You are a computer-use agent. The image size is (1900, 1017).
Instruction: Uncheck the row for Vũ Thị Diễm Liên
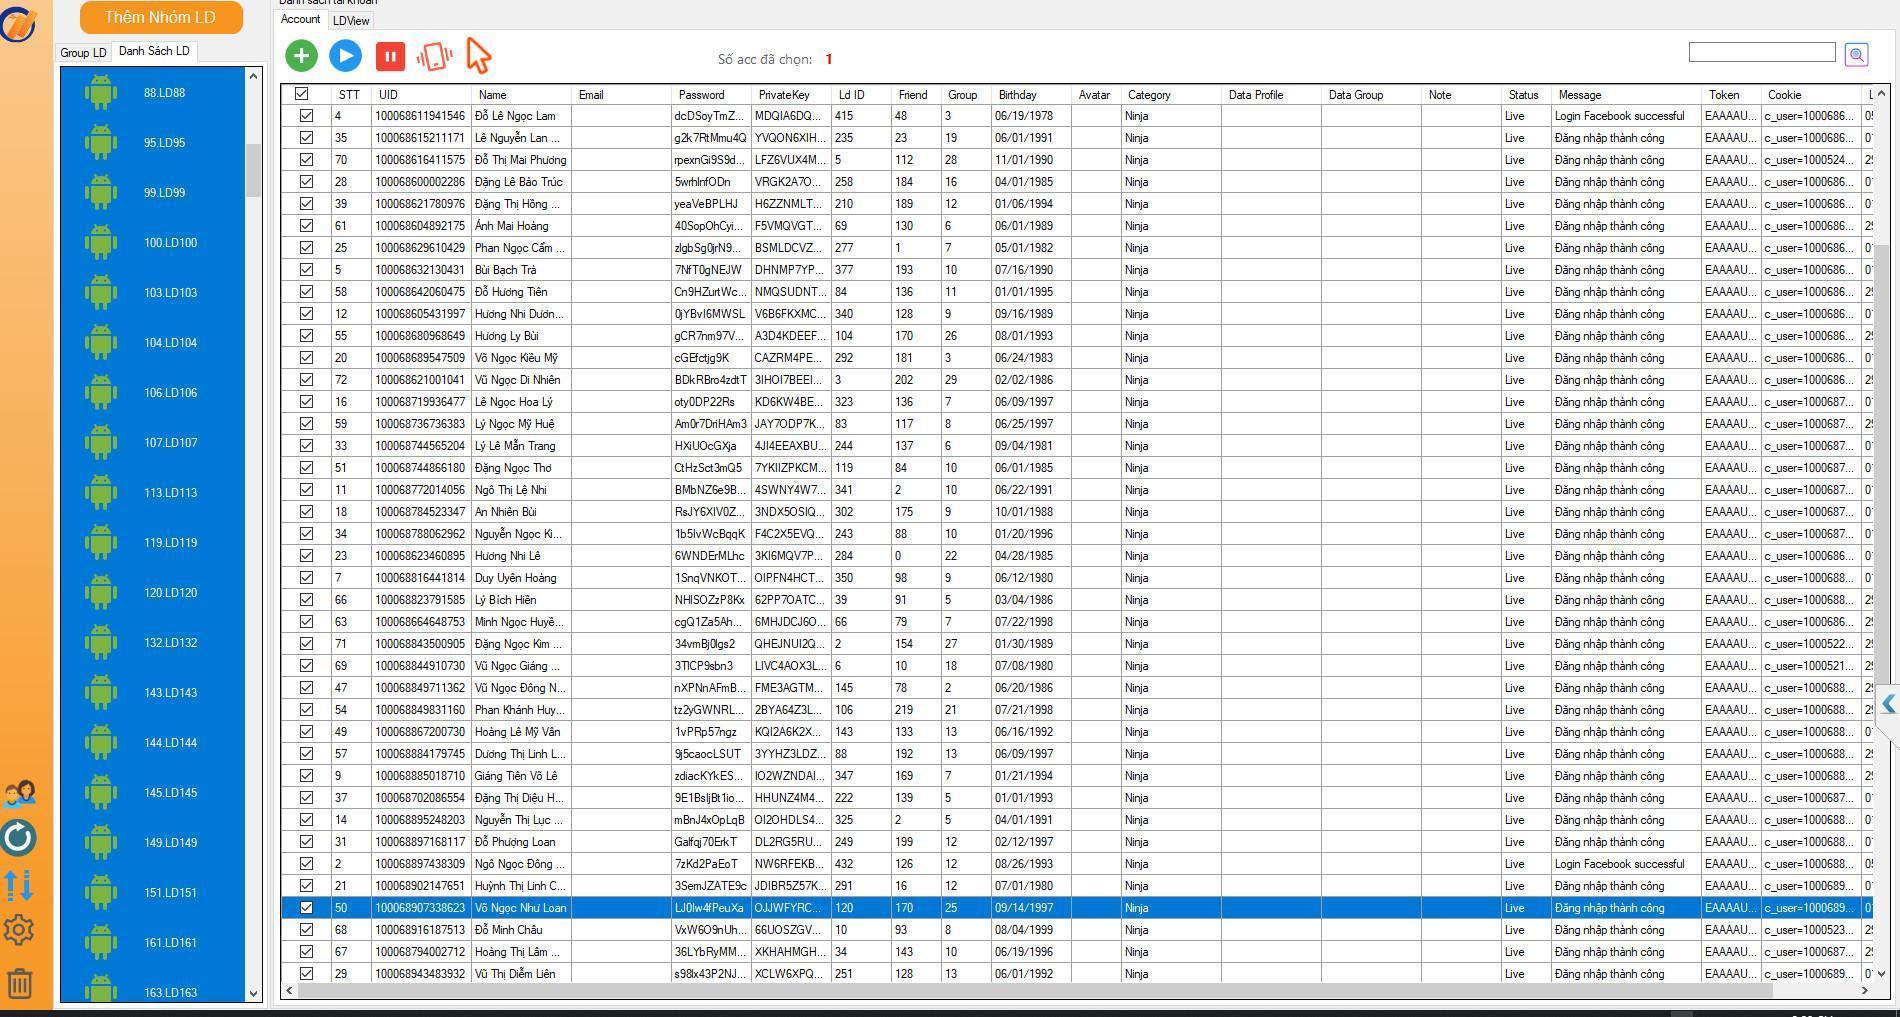point(306,974)
